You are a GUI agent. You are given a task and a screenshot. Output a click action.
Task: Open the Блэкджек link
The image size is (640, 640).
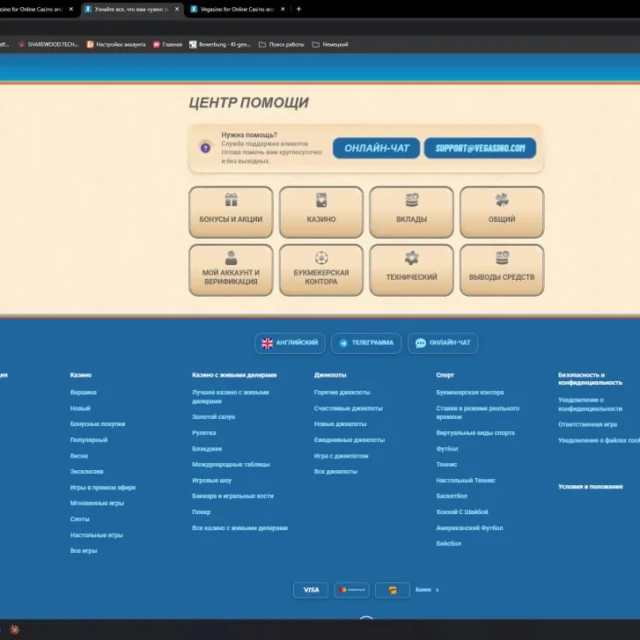tap(207, 449)
